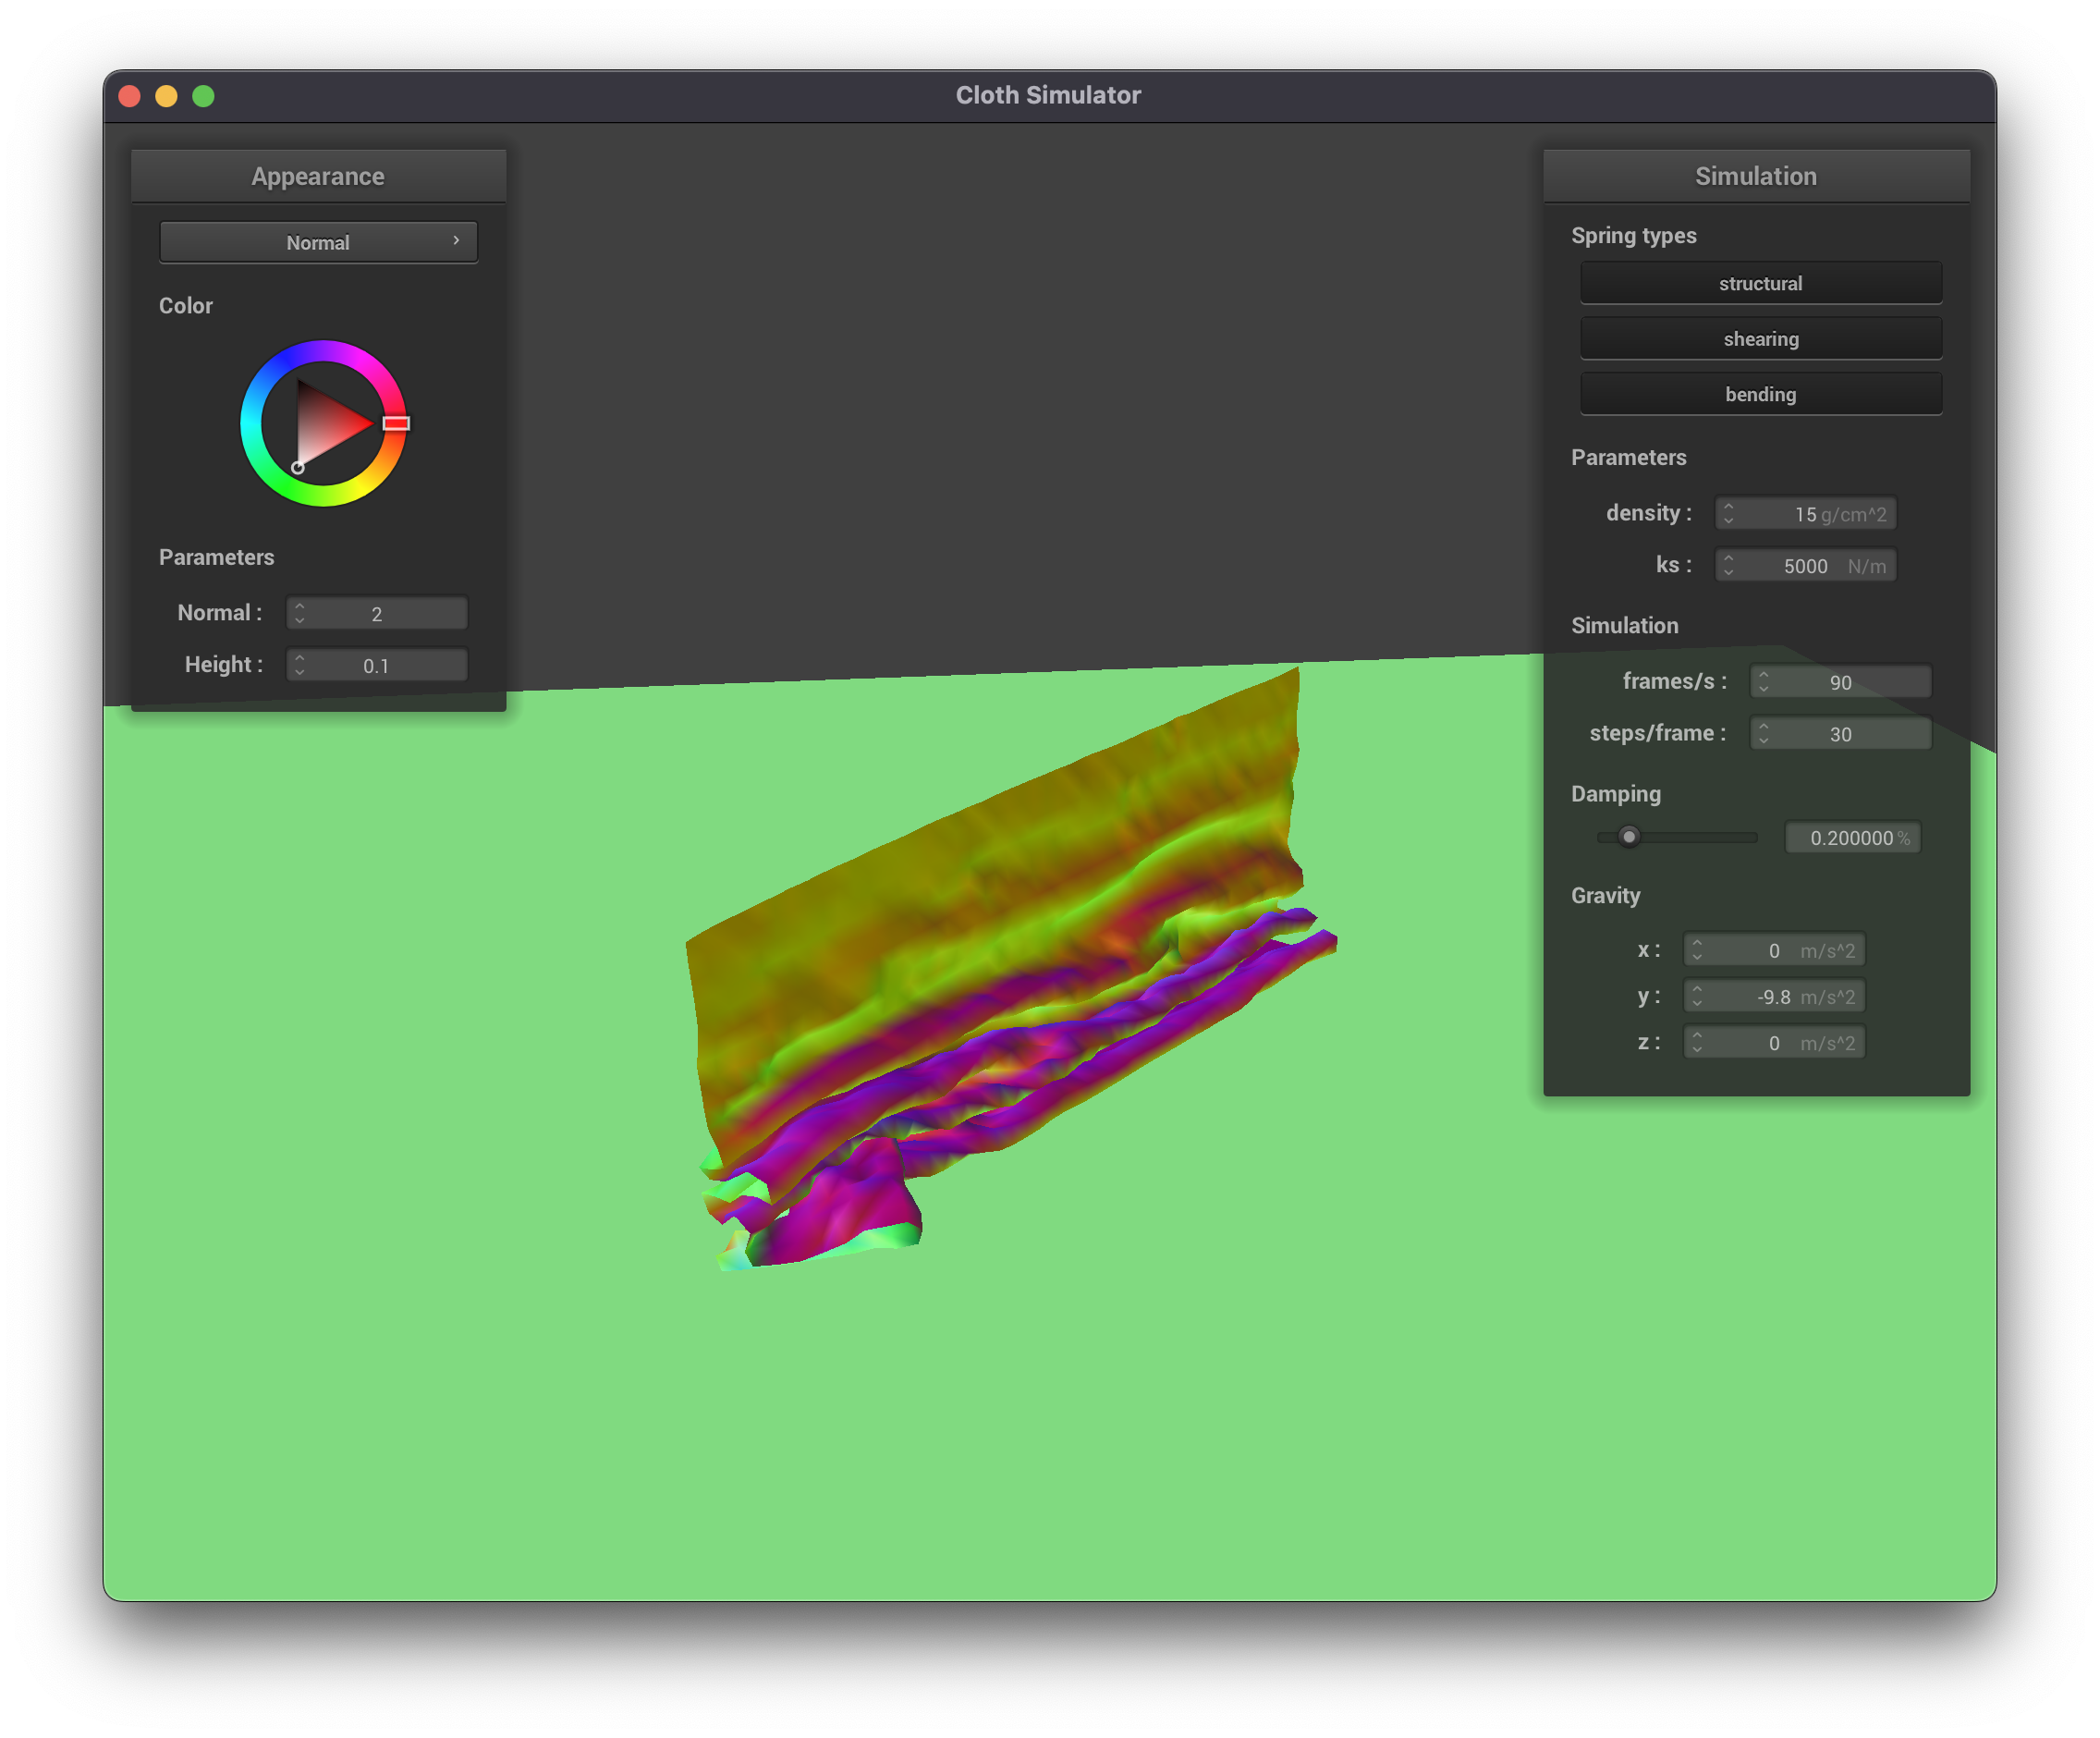
Task: Click the stepper arrows on Height field
Action: [x=299, y=665]
